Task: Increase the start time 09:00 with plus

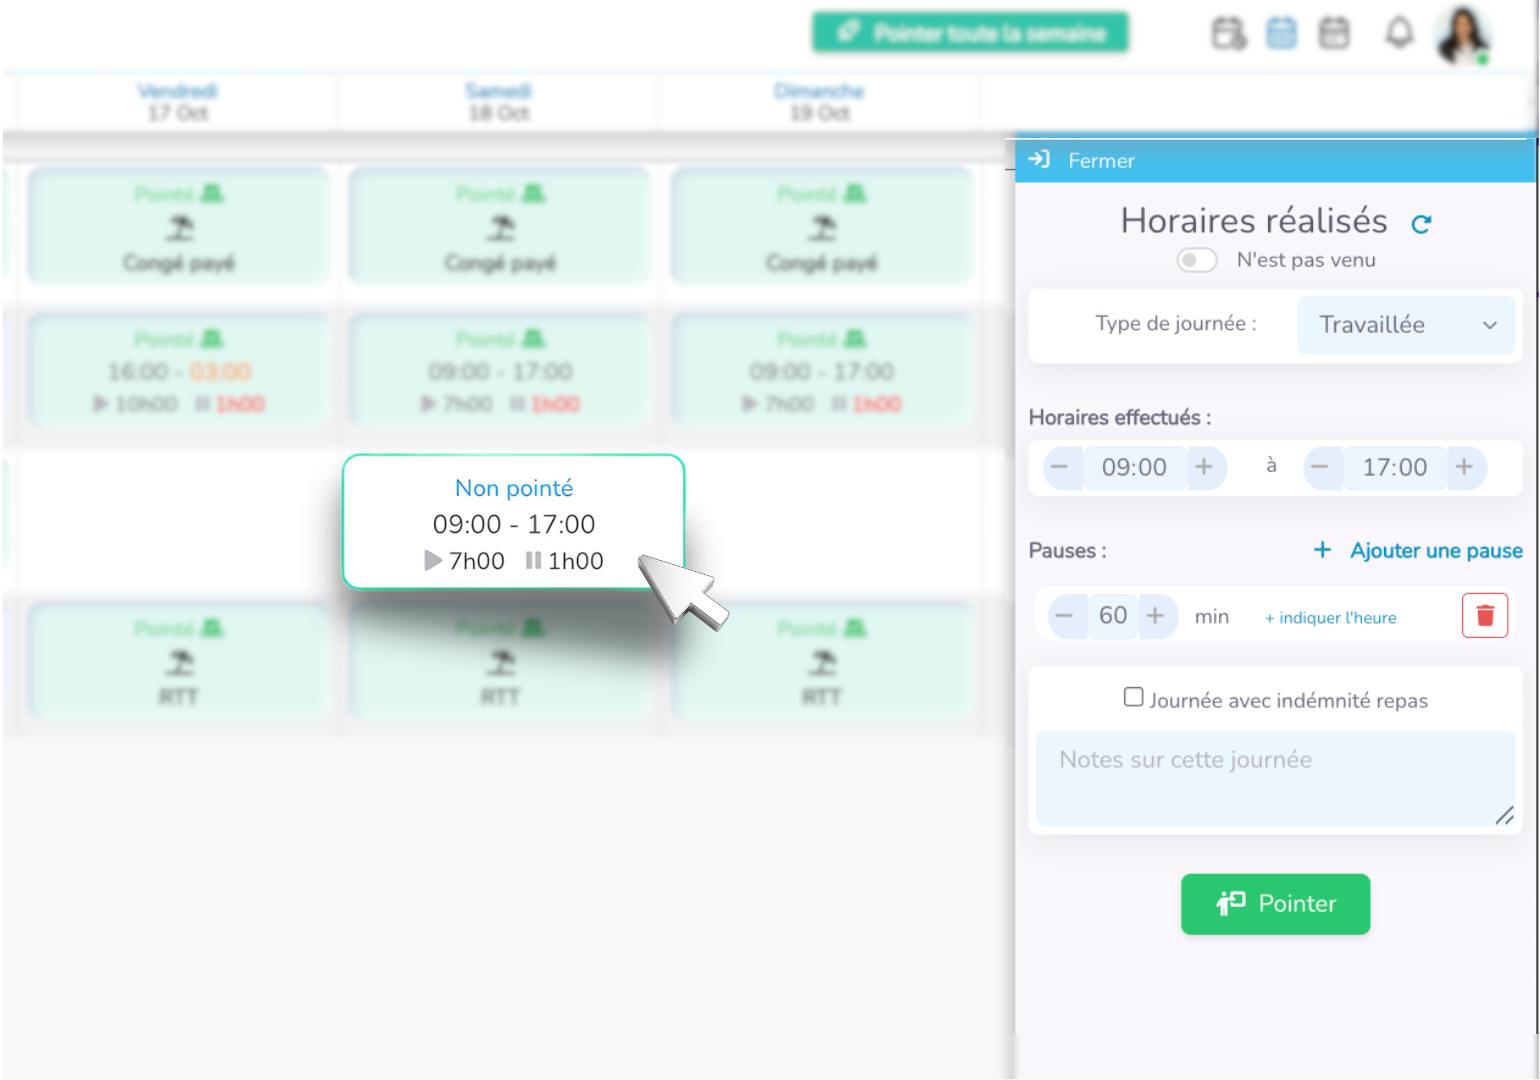Action: [1204, 467]
